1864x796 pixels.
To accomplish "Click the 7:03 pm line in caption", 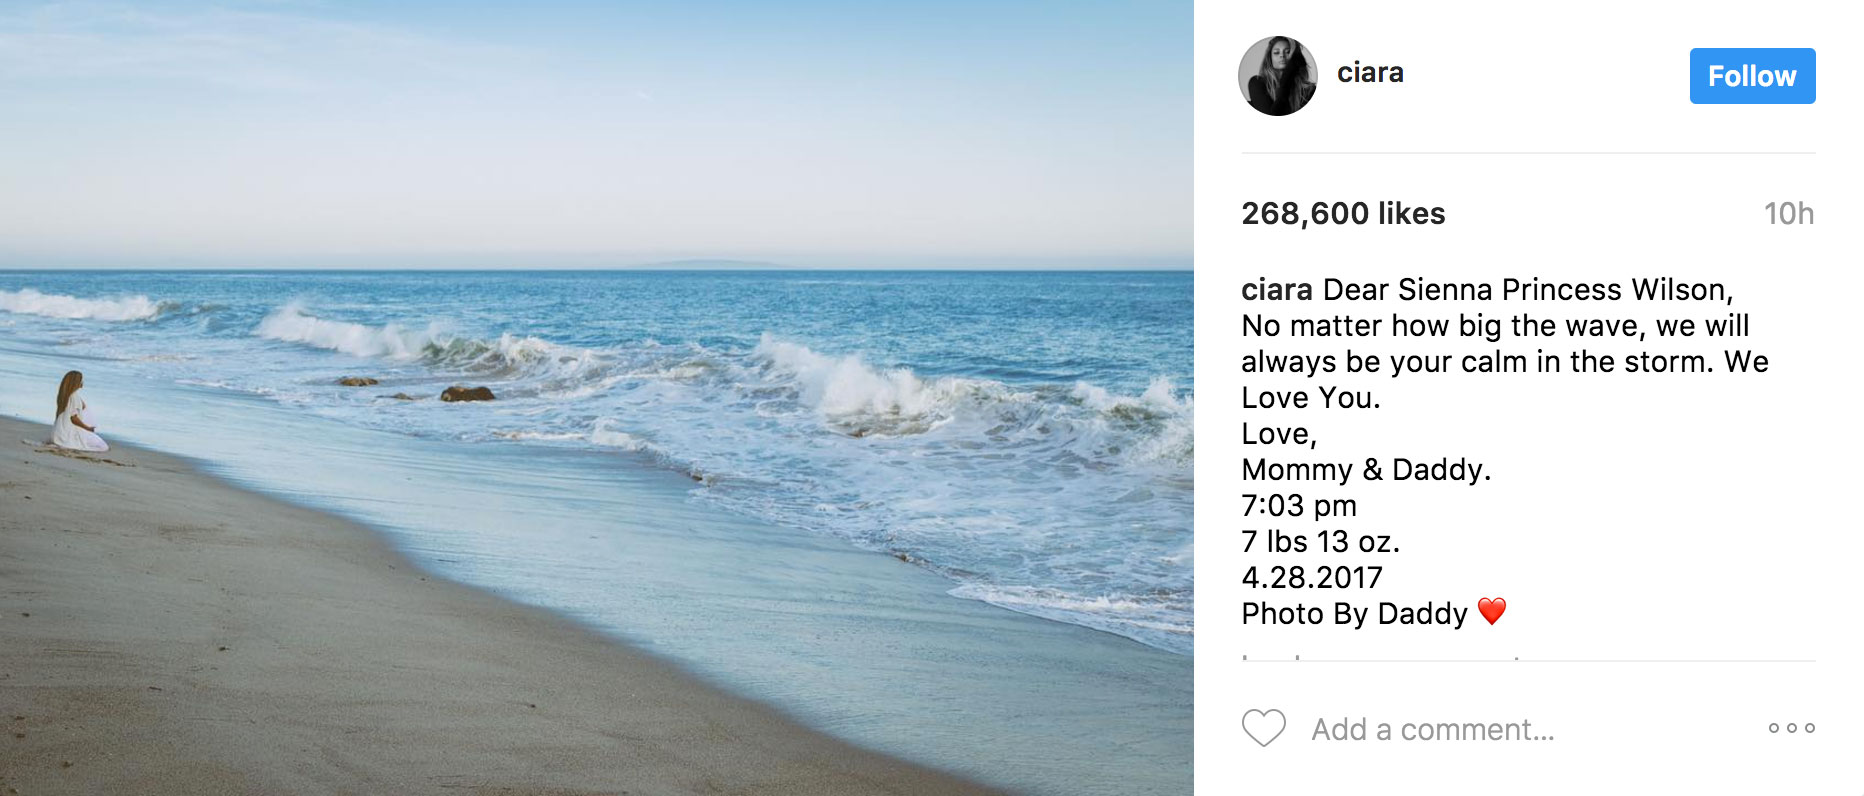I will coord(1299,506).
